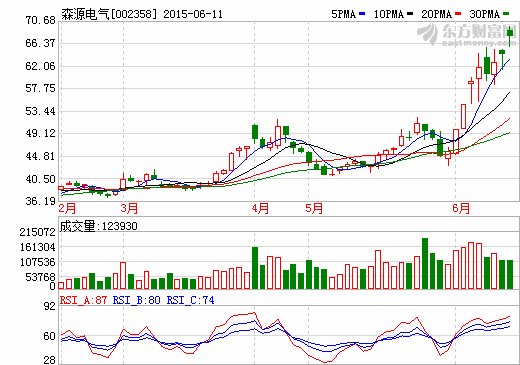This screenshot has width=520, height=365.
Task: Click the 66.37 price axis label
Action: [x=40, y=43]
